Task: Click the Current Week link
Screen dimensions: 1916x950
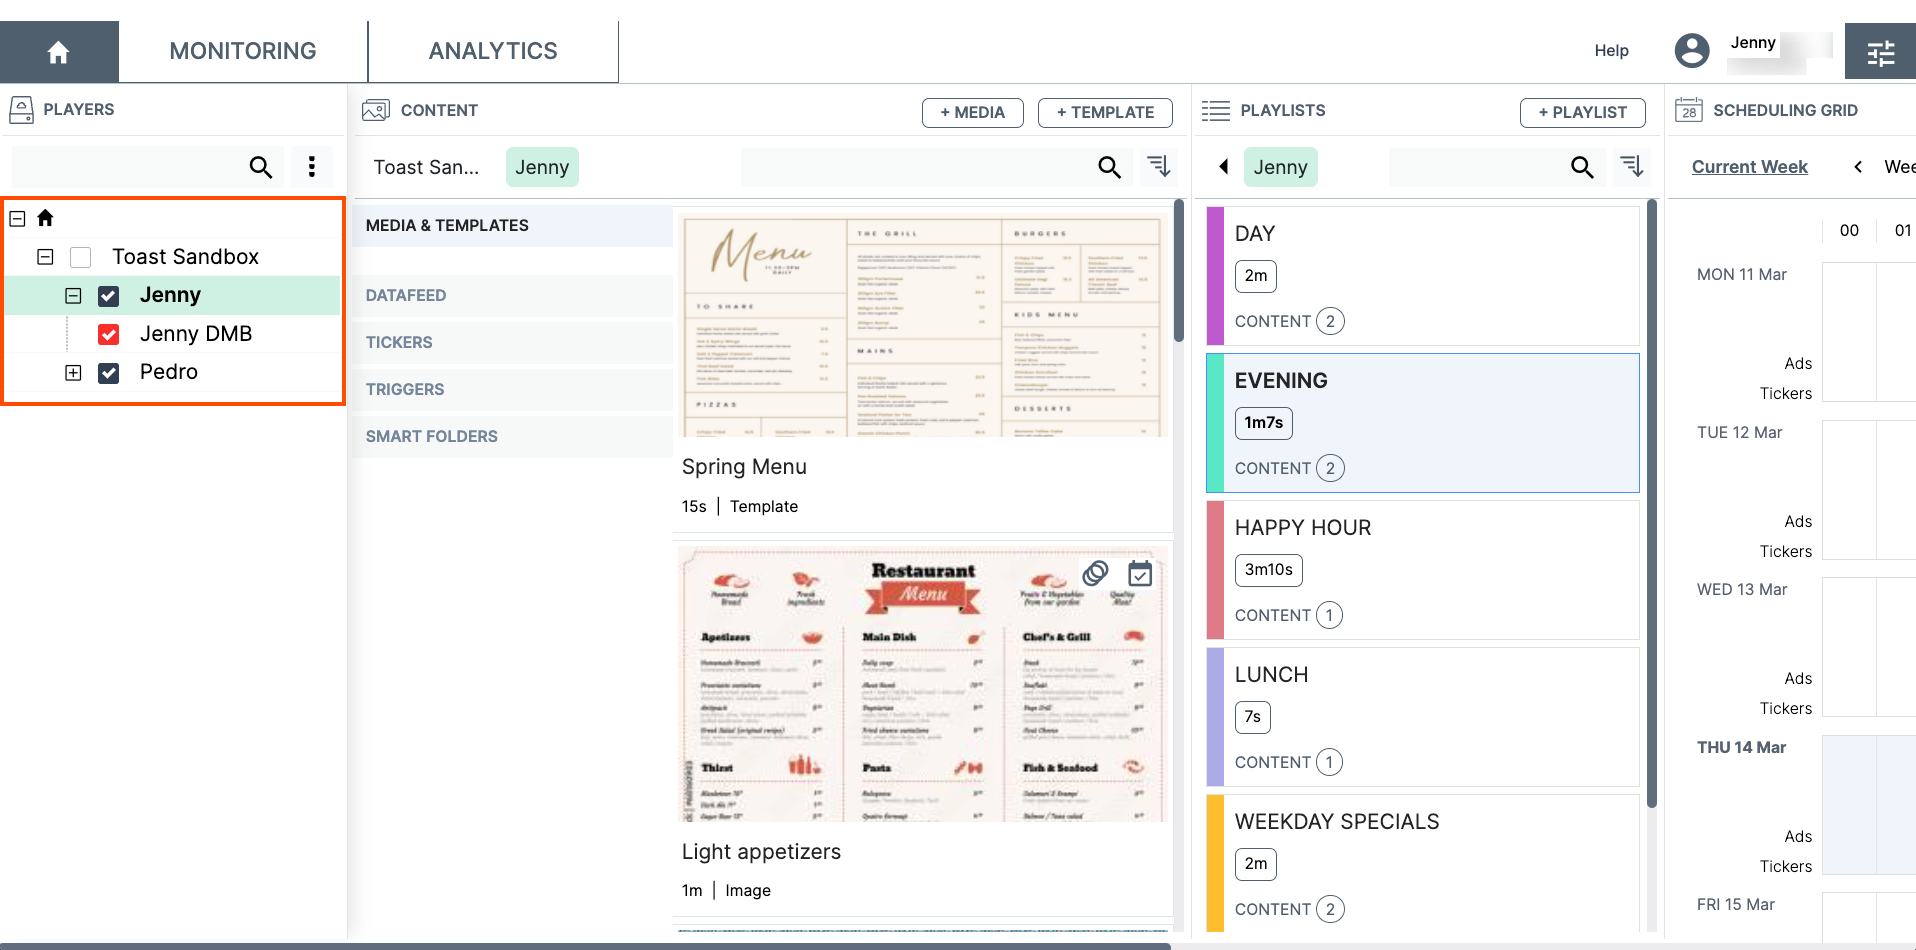Action: point(1749,167)
